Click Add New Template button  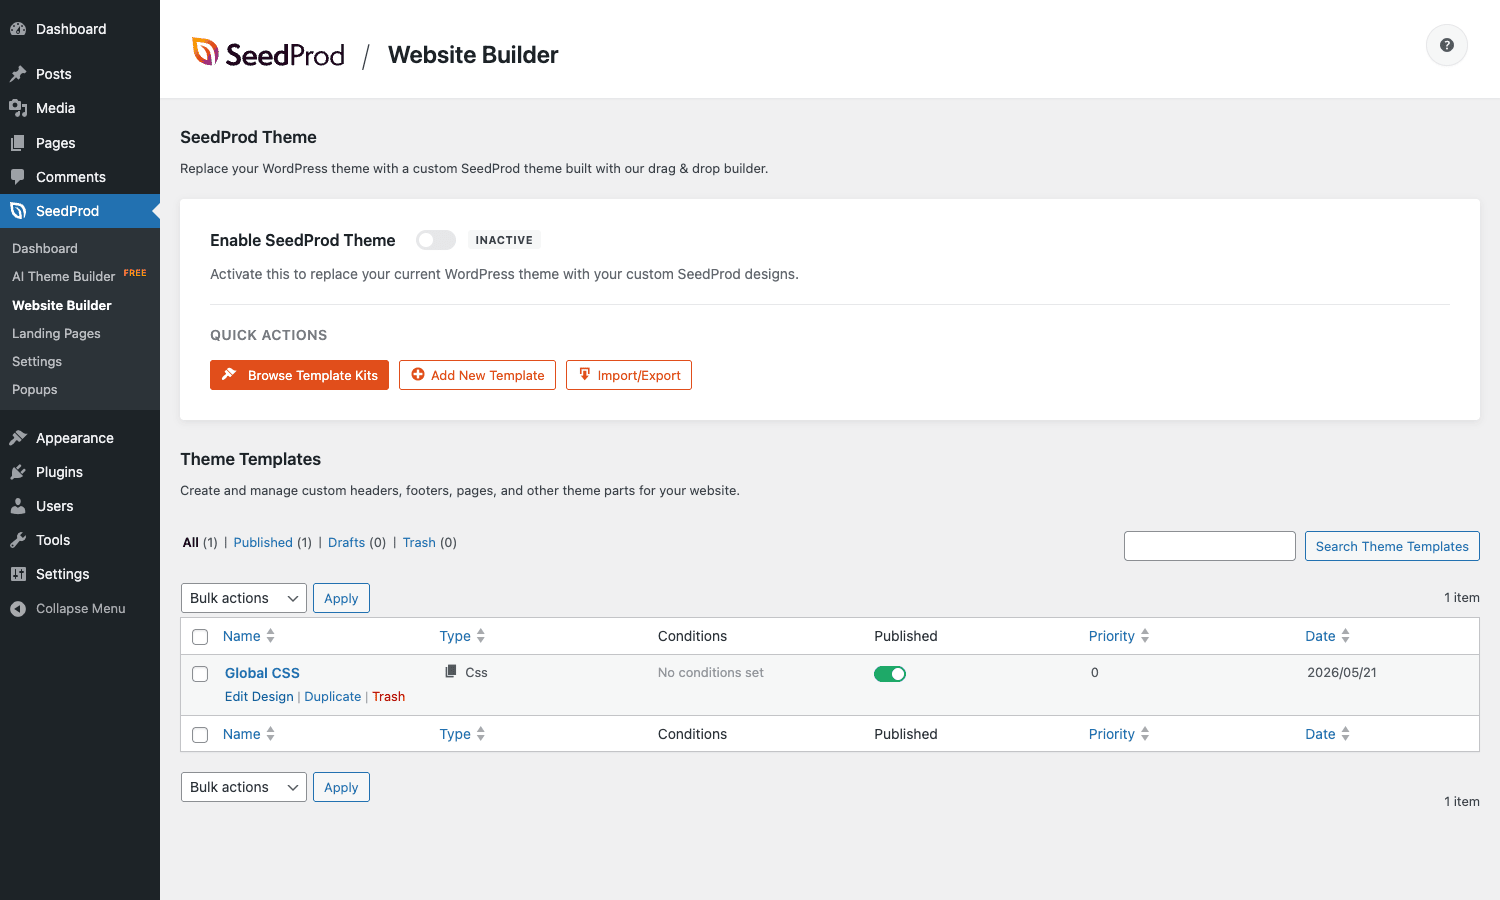click(477, 375)
